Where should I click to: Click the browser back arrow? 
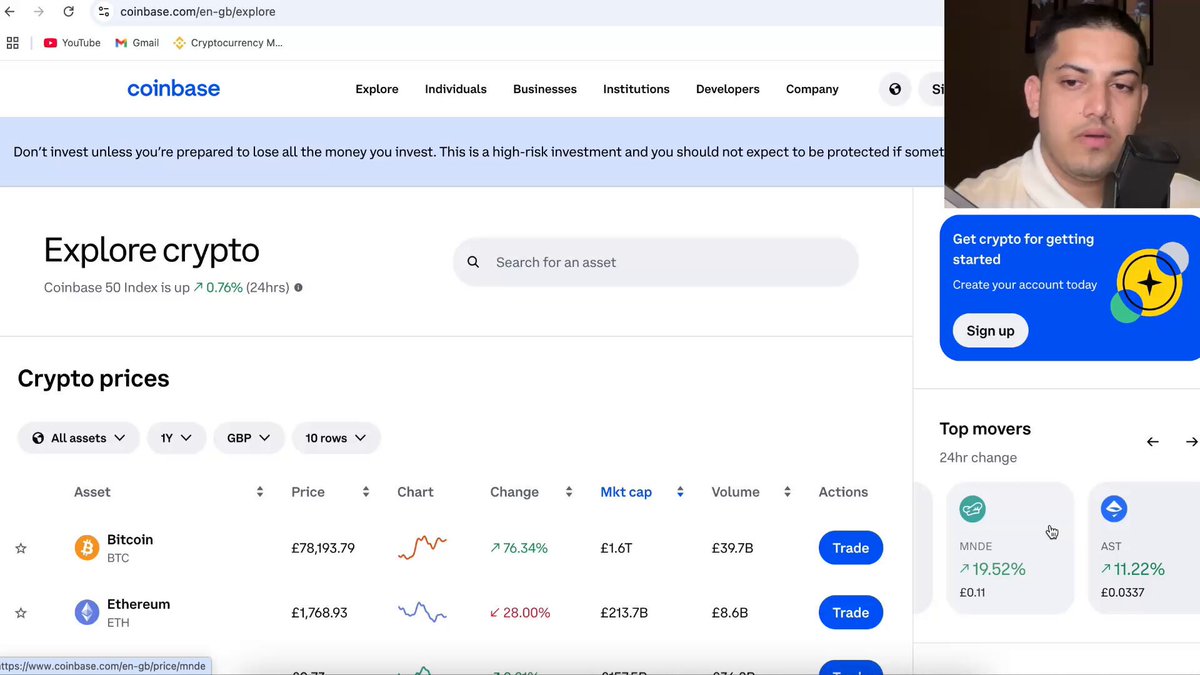coord(10,12)
